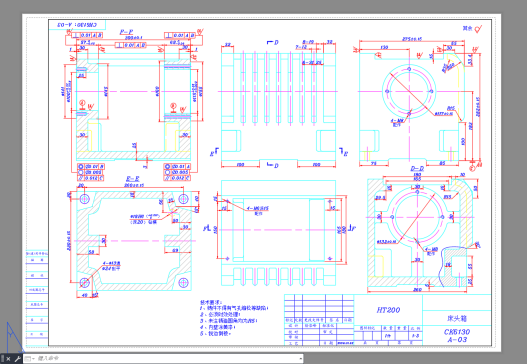527x364 pixels.
Task: Close the command line window
Action: (x=9, y=359)
